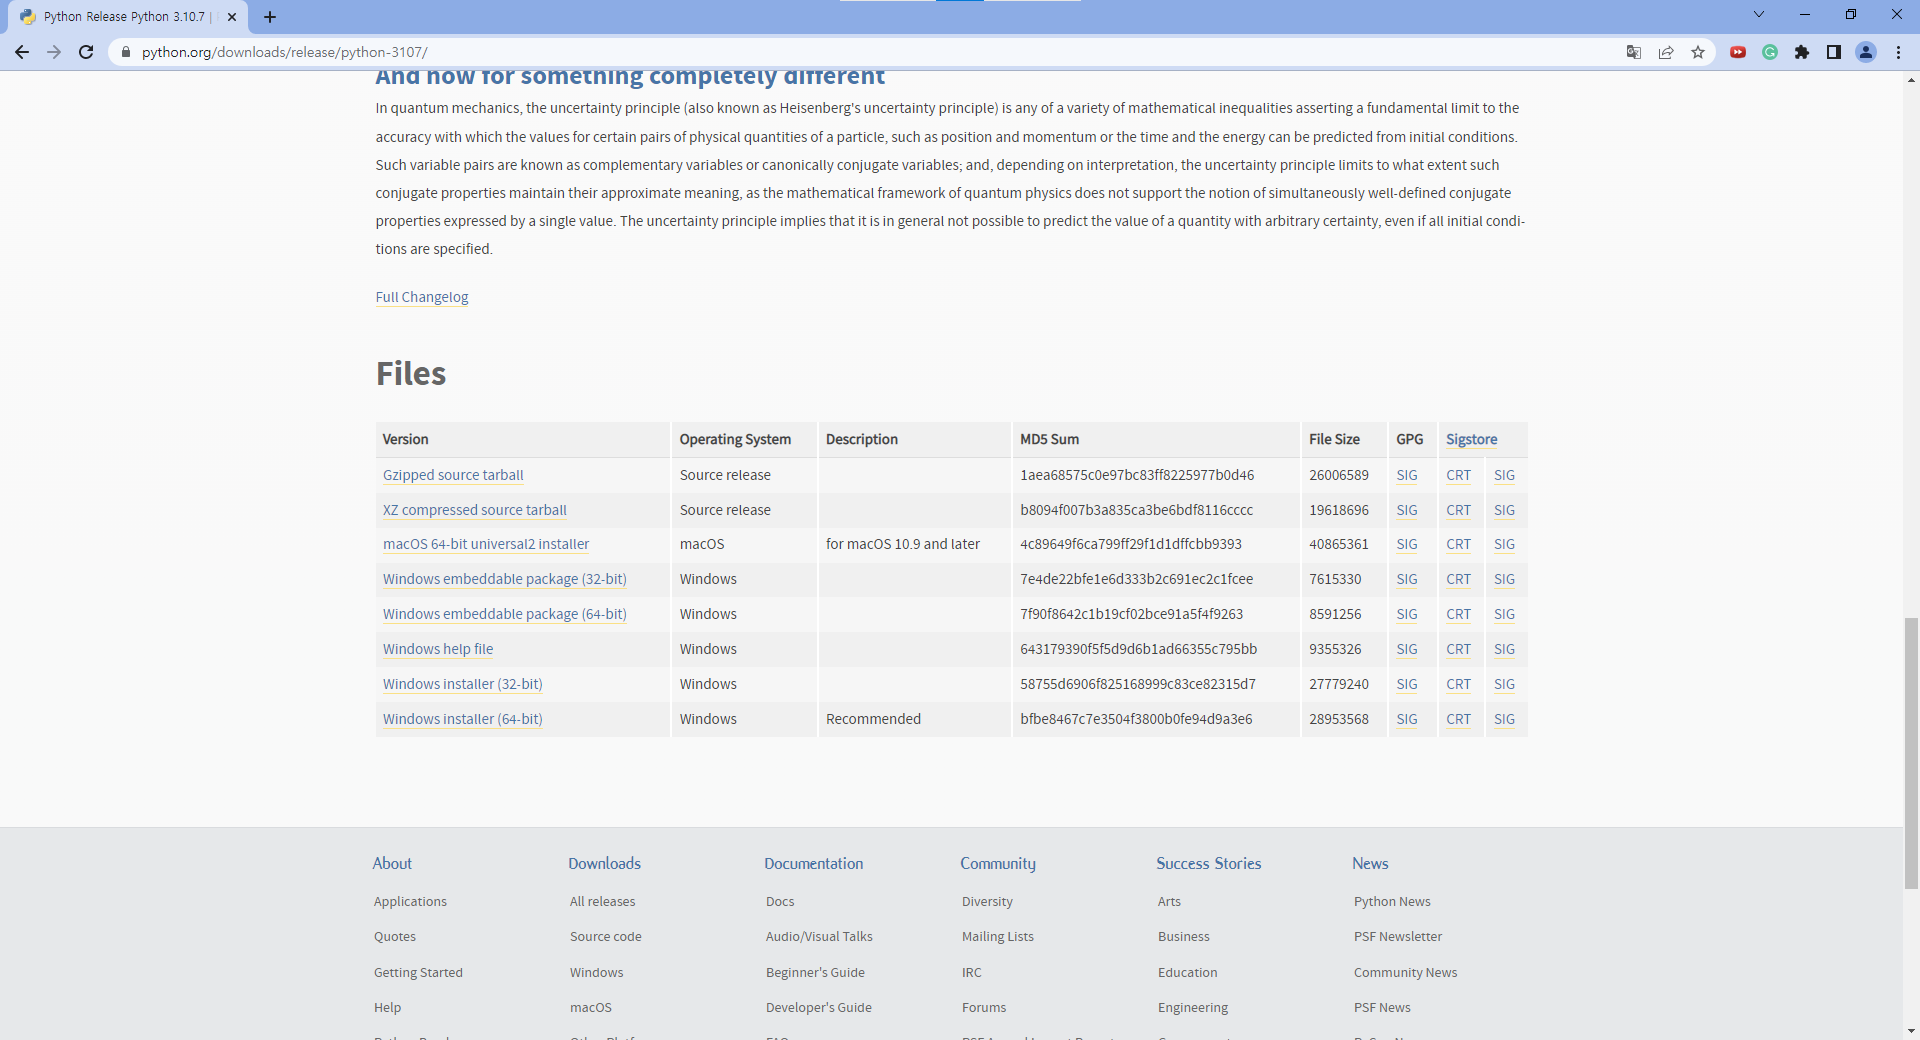This screenshot has height=1040, width=1920.
Task: Open Sigstore SIG for Windows installer (32-bit)
Action: tap(1505, 684)
